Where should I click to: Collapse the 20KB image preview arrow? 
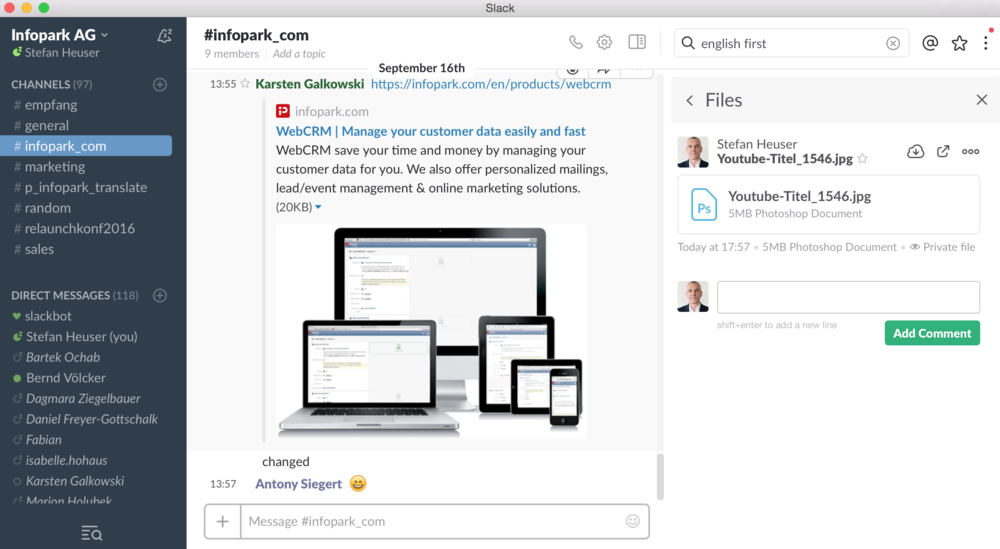coord(318,207)
